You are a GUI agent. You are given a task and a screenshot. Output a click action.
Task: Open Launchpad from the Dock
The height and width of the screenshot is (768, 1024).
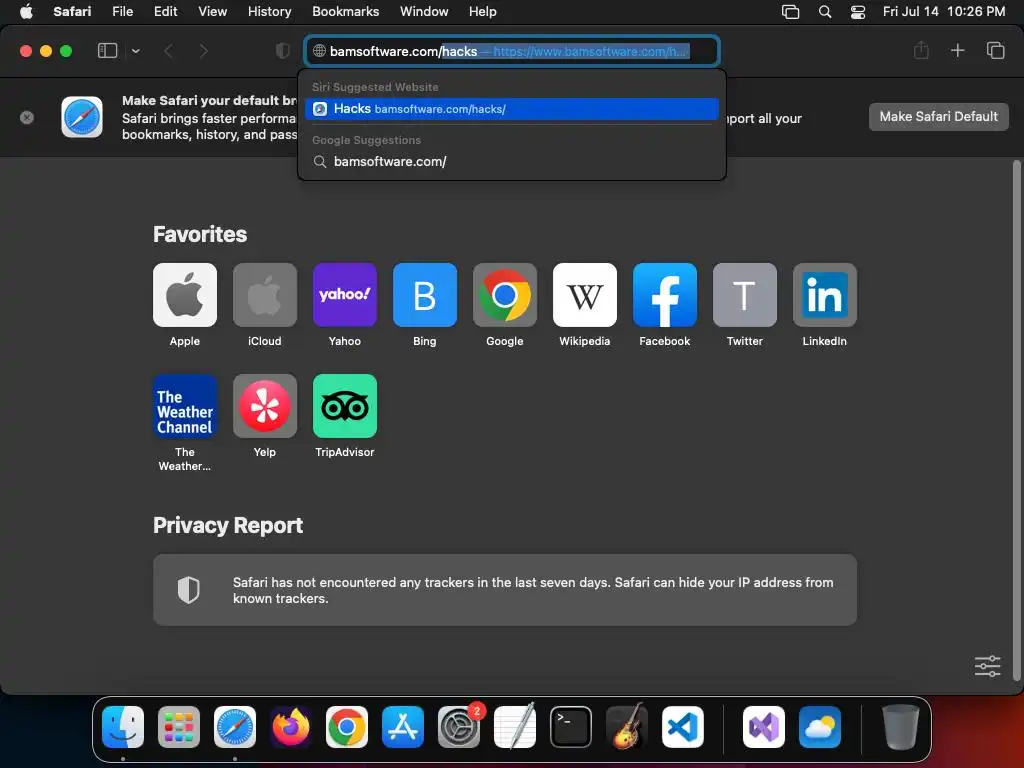[x=179, y=726]
